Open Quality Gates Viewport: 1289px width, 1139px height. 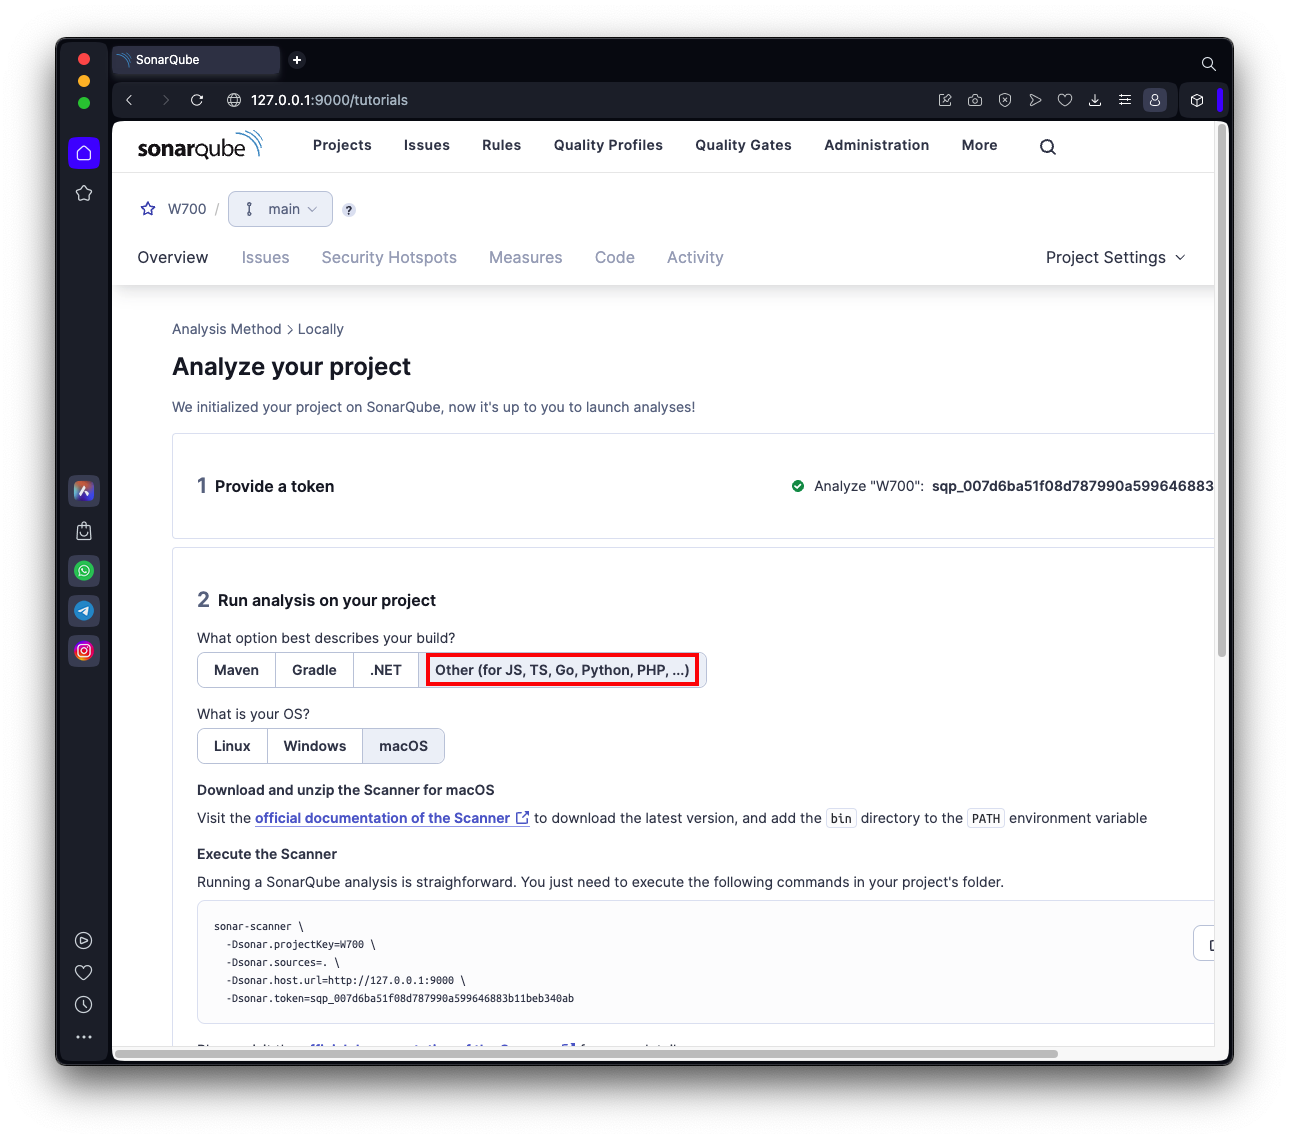pos(743,145)
